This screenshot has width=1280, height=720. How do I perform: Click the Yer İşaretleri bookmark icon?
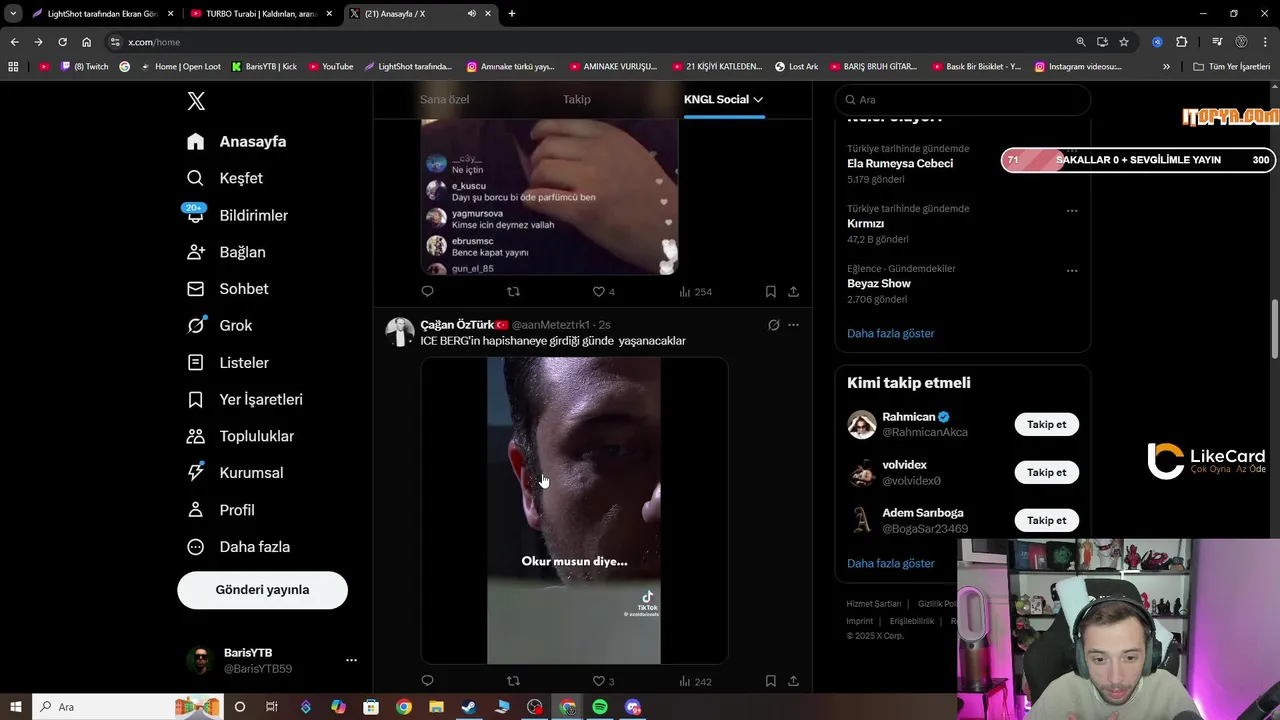196,399
